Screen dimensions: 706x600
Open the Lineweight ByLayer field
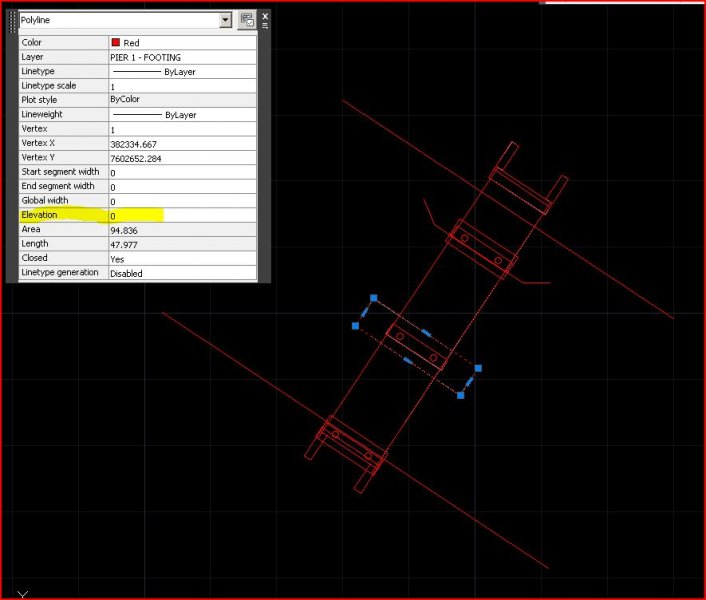tap(180, 115)
